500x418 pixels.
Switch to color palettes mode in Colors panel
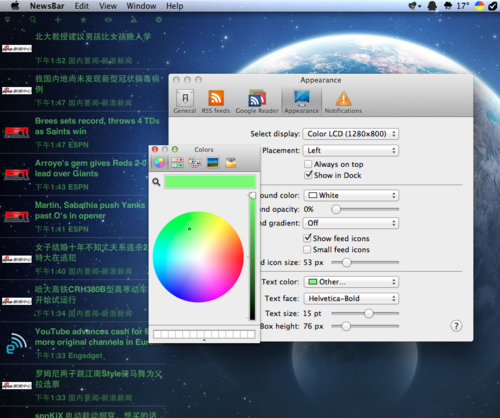coord(195,162)
